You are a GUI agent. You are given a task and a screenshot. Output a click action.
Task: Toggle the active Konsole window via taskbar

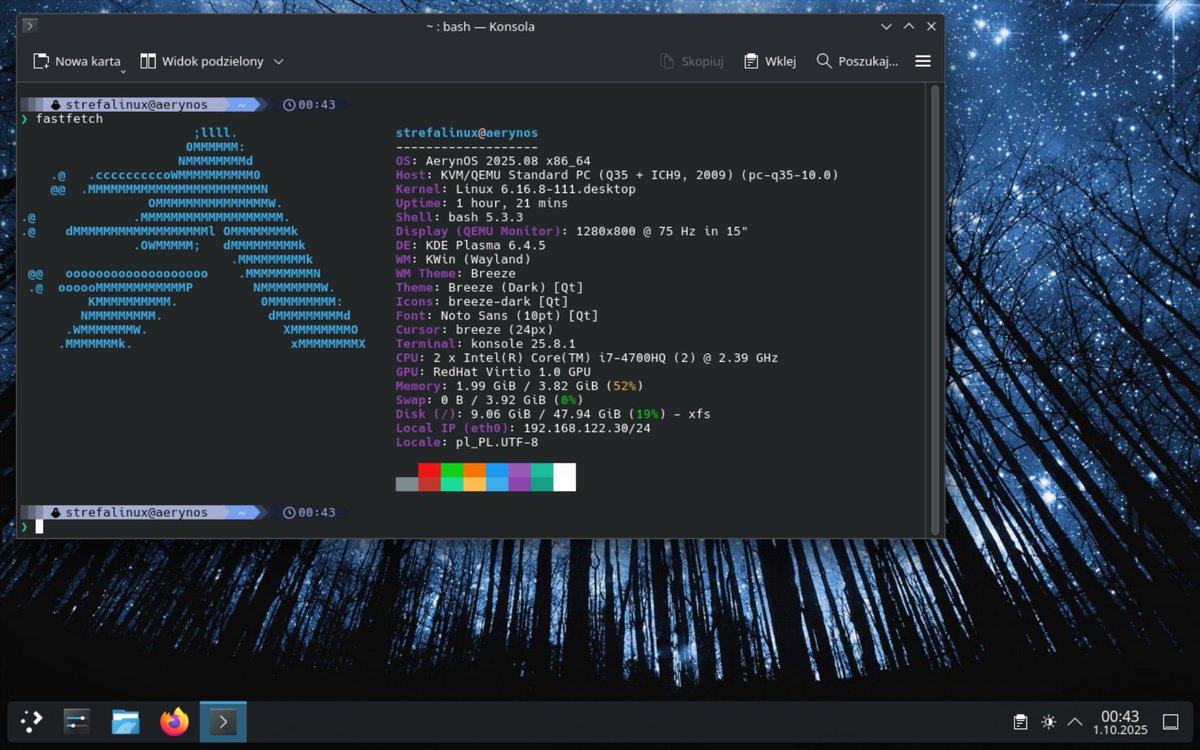222,721
